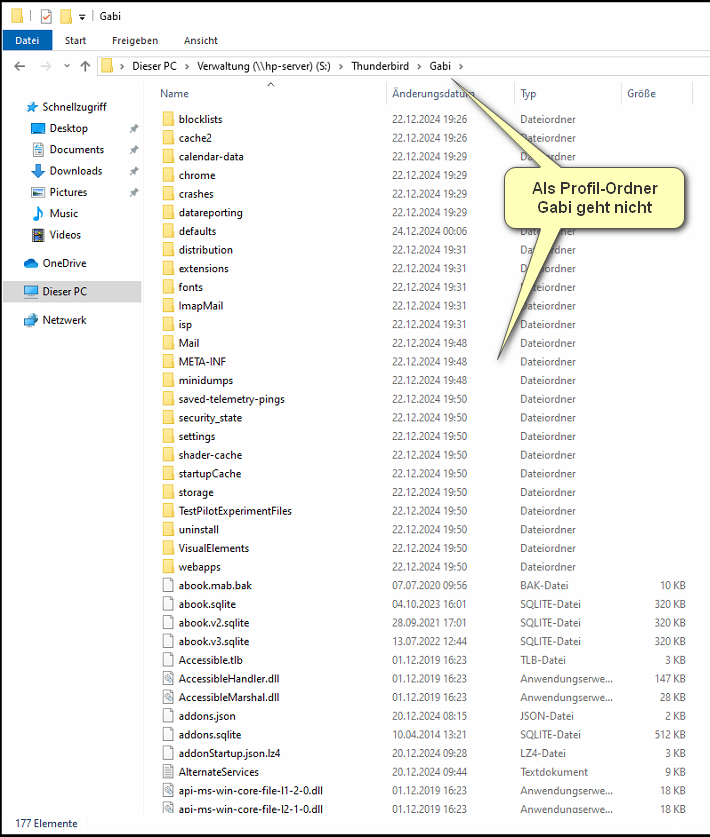Click the blocklists folder icon

click(x=168, y=119)
